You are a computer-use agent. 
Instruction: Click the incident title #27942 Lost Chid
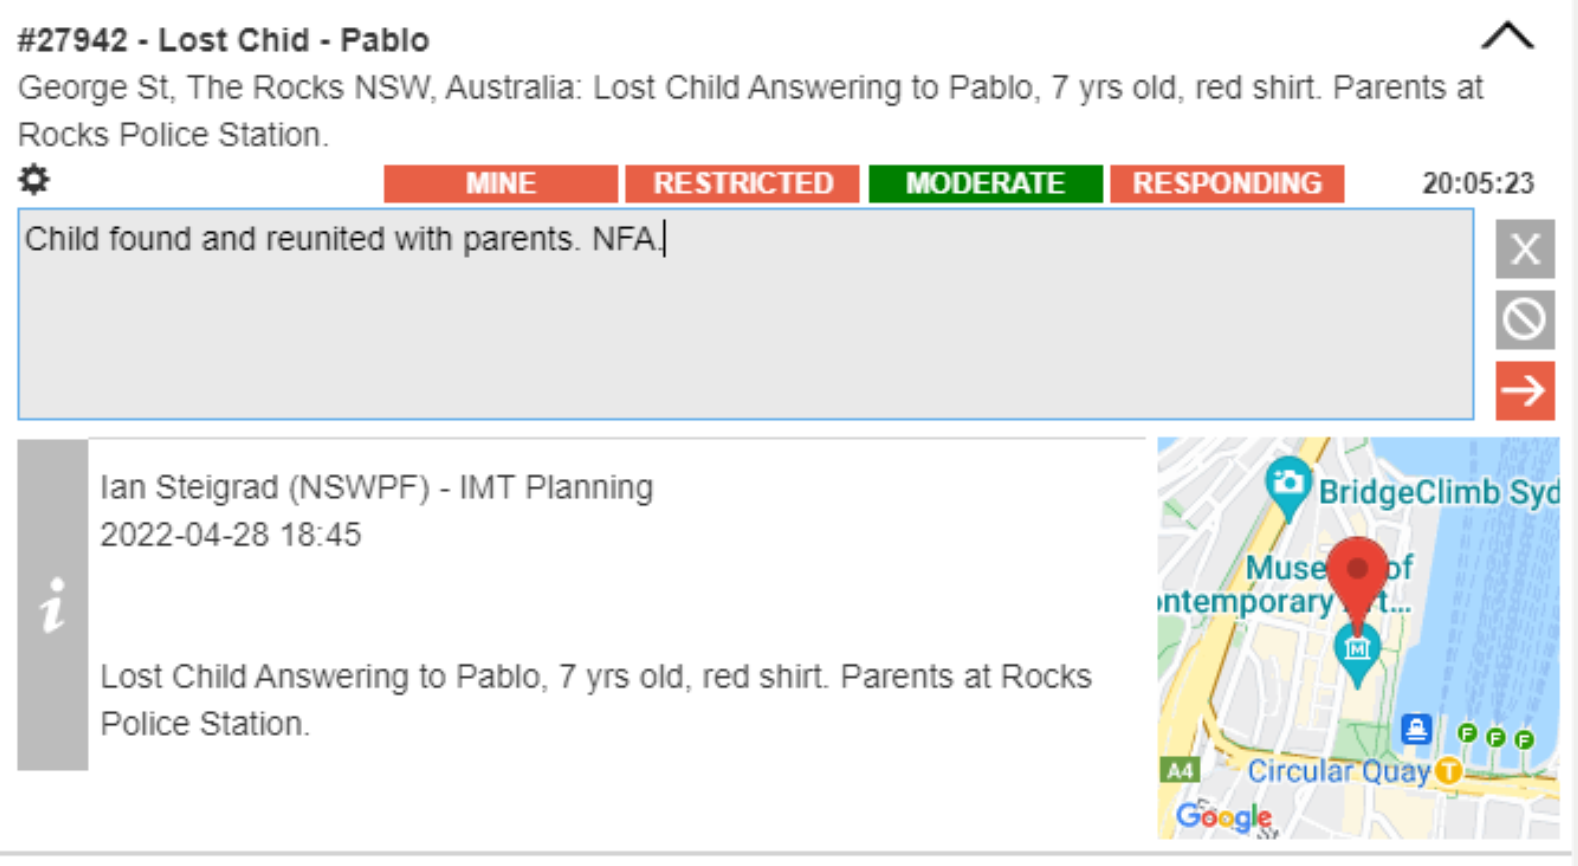point(224,40)
